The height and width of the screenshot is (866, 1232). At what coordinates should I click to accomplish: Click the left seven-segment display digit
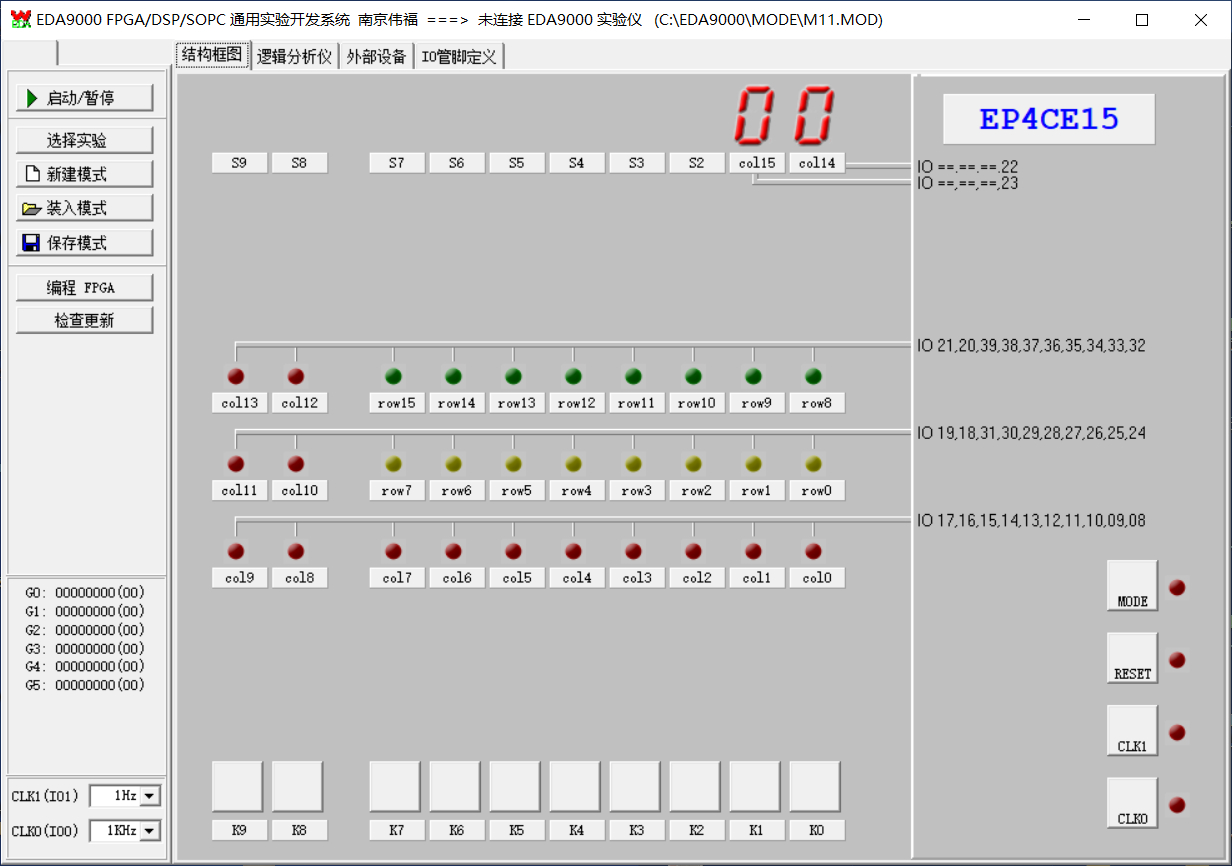(756, 115)
